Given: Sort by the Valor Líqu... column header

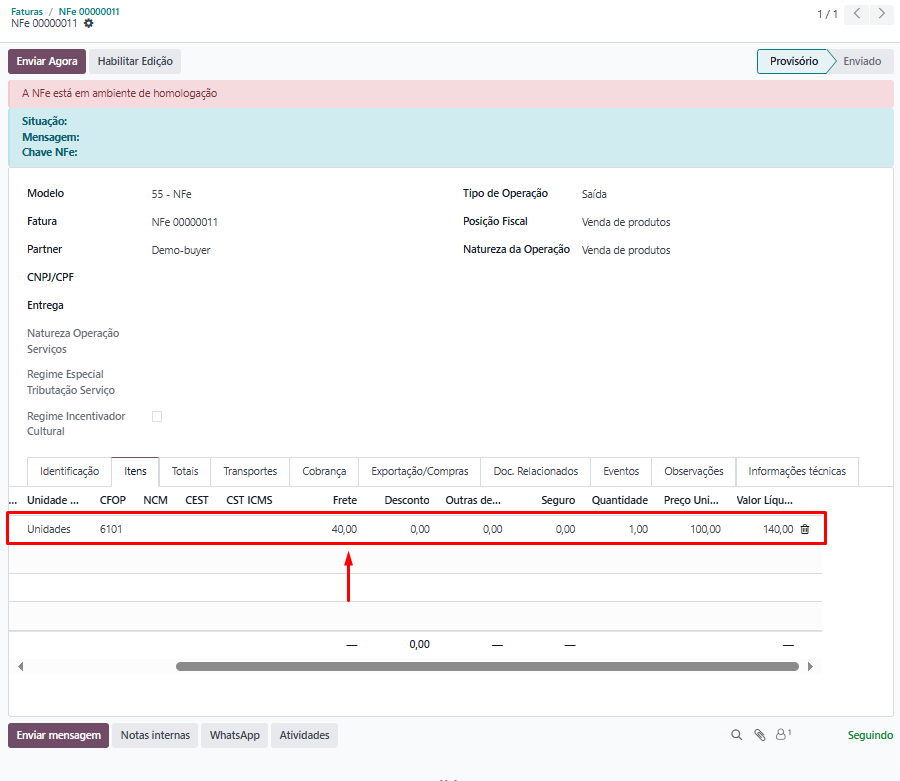Looking at the screenshot, I should pos(765,500).
